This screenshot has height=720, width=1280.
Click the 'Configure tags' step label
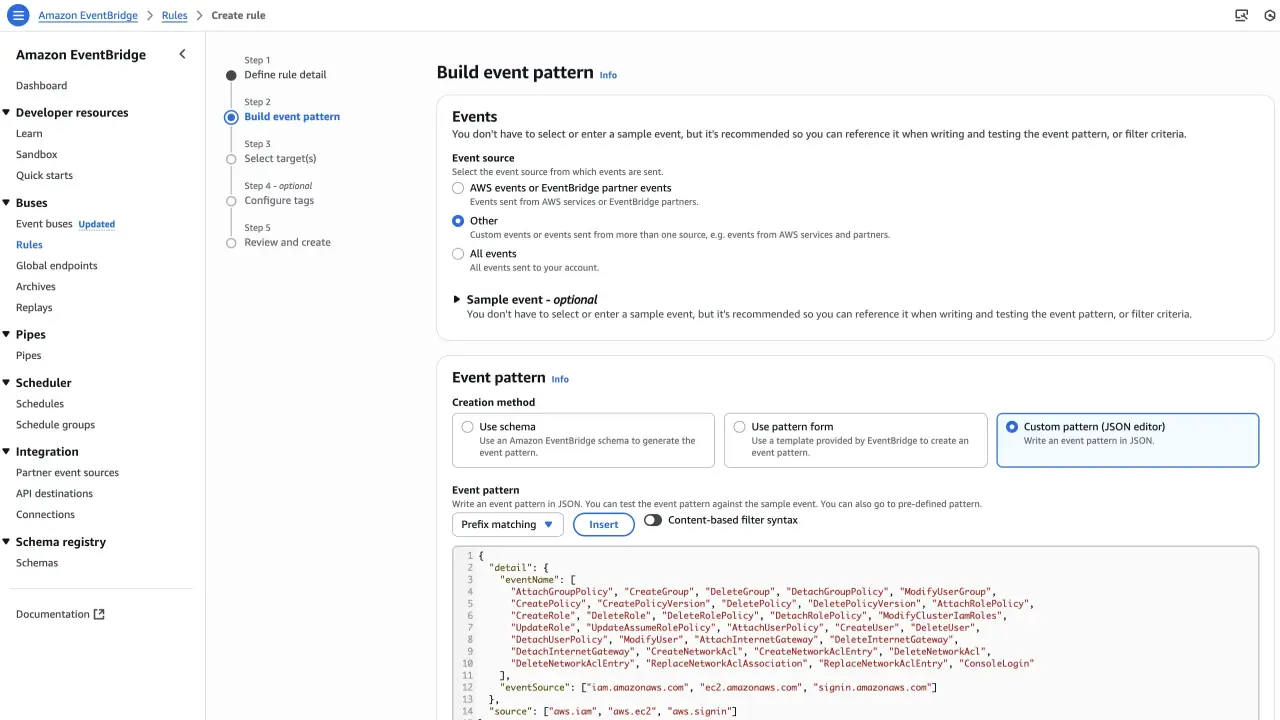279,201
